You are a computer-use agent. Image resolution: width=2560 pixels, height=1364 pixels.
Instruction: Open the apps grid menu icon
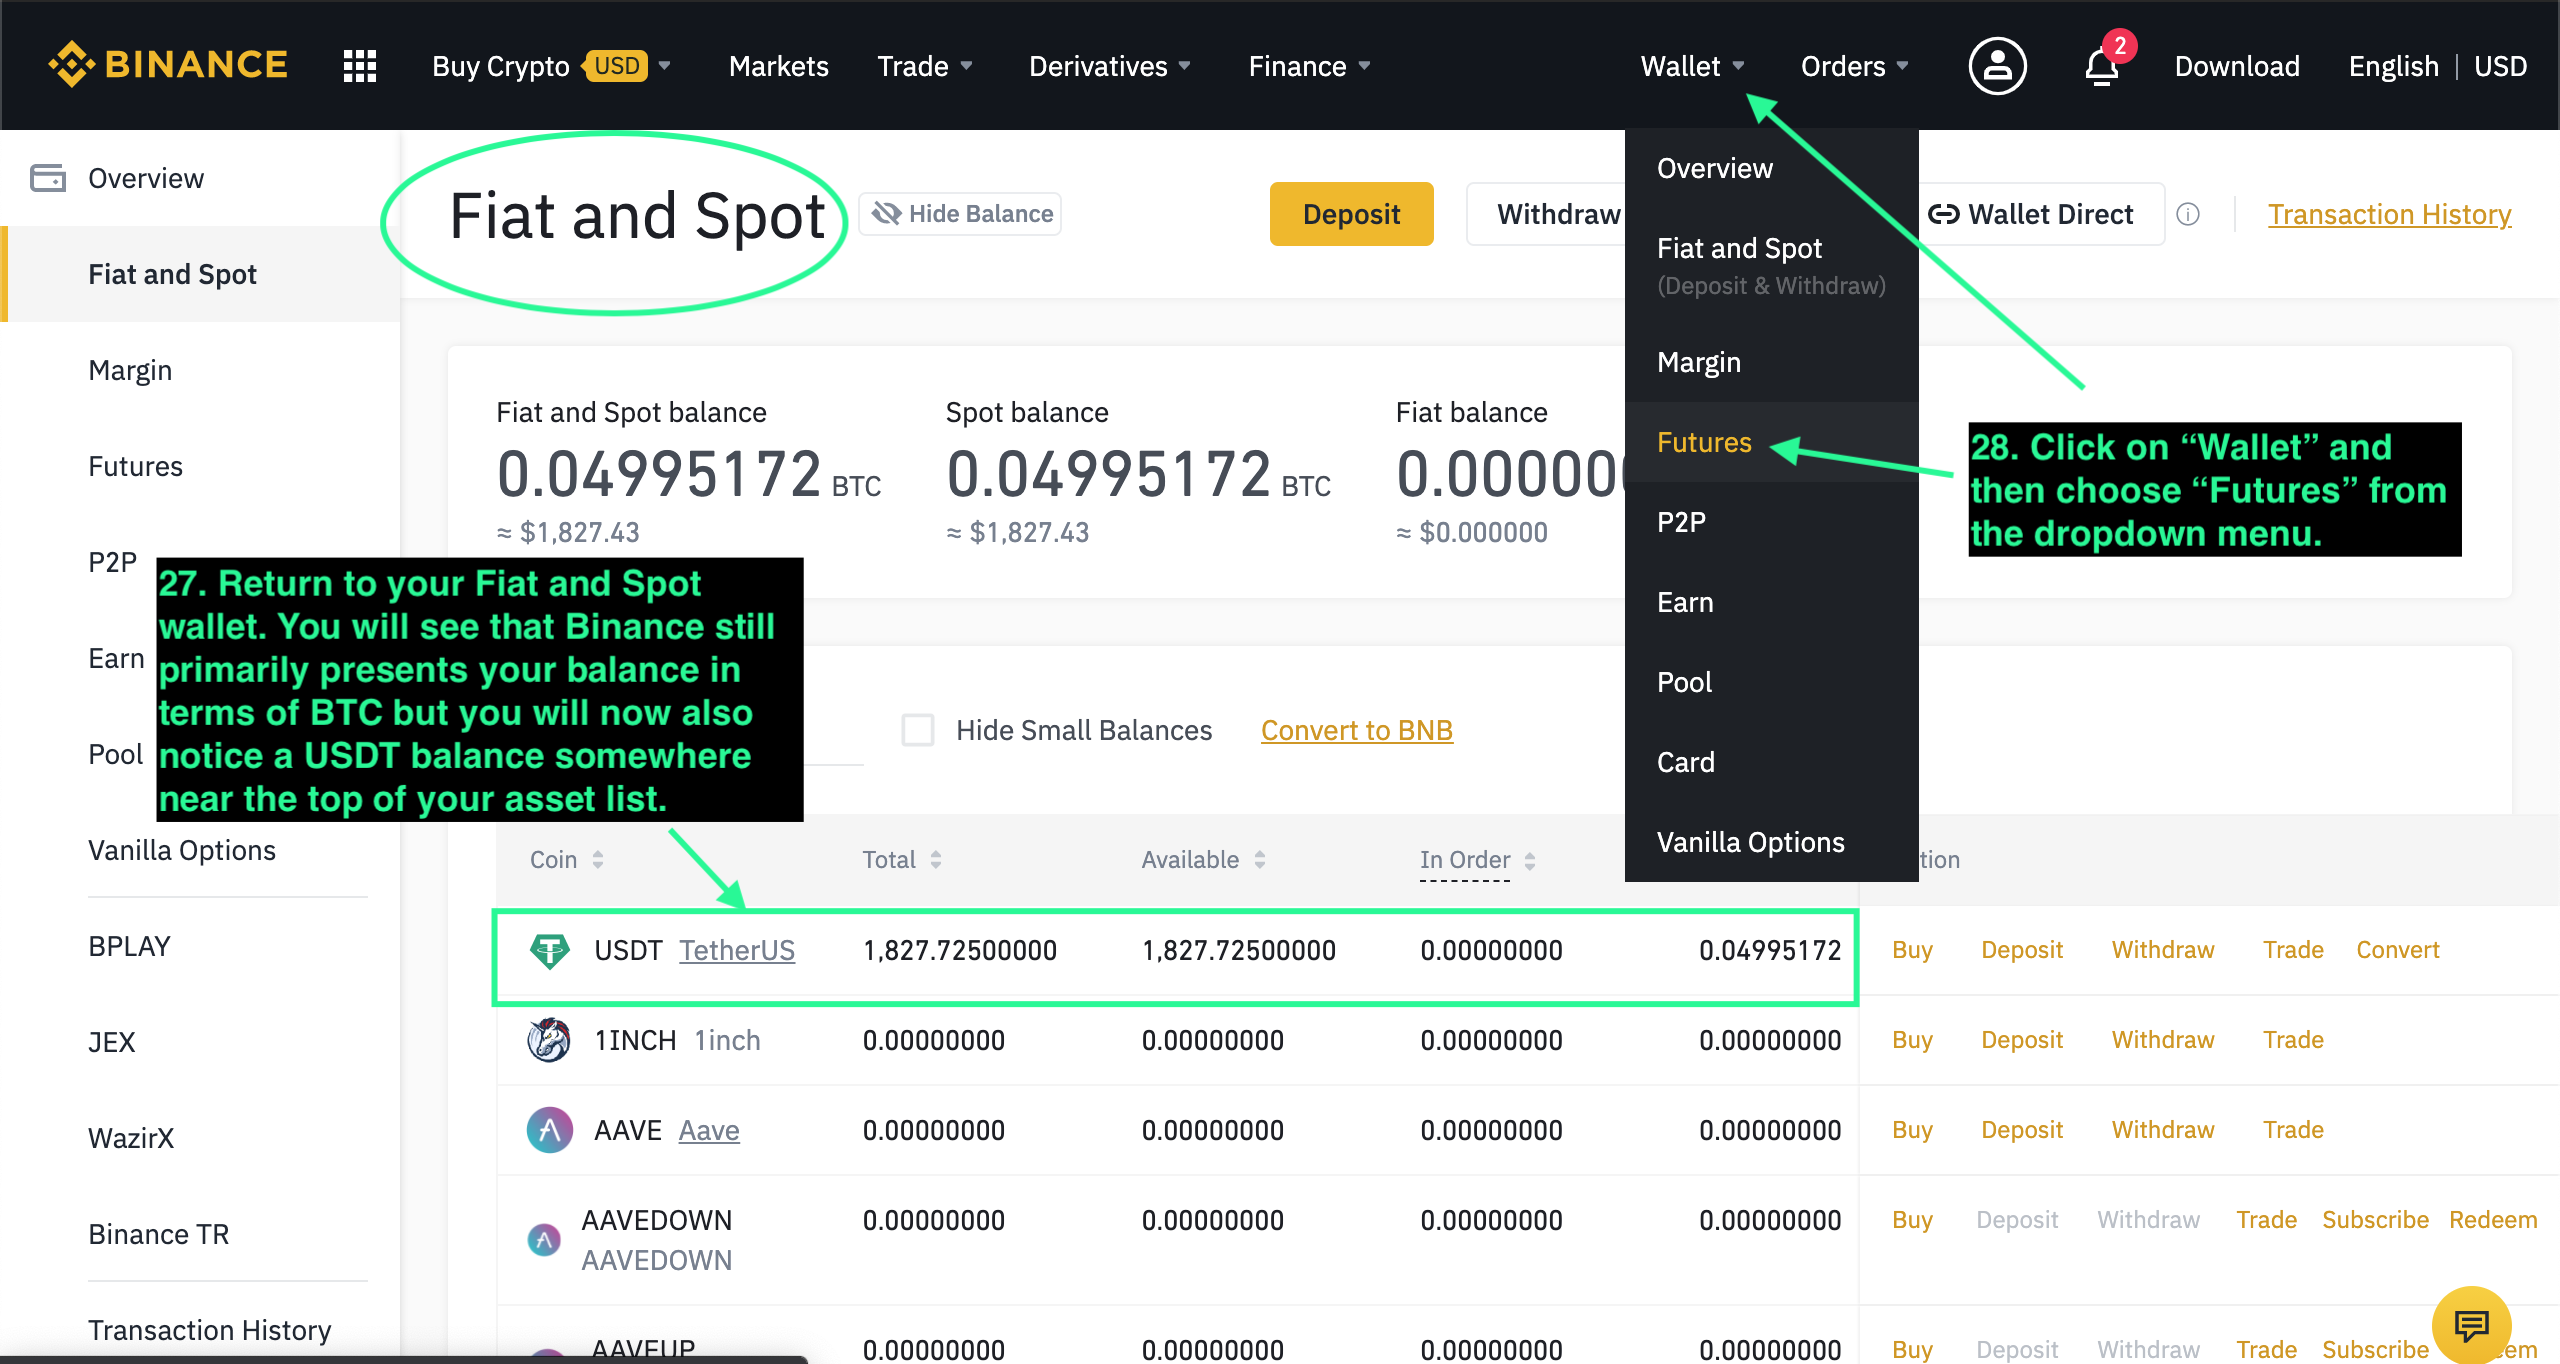pyautogui.click(x=360, y=66)
